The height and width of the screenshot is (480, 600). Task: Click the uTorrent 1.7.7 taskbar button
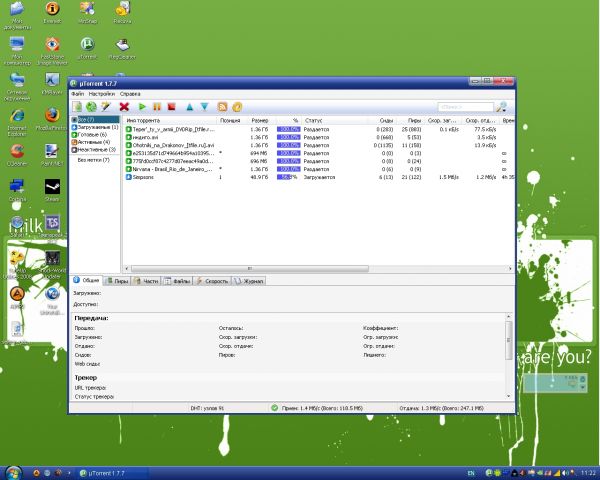[104, 471]
